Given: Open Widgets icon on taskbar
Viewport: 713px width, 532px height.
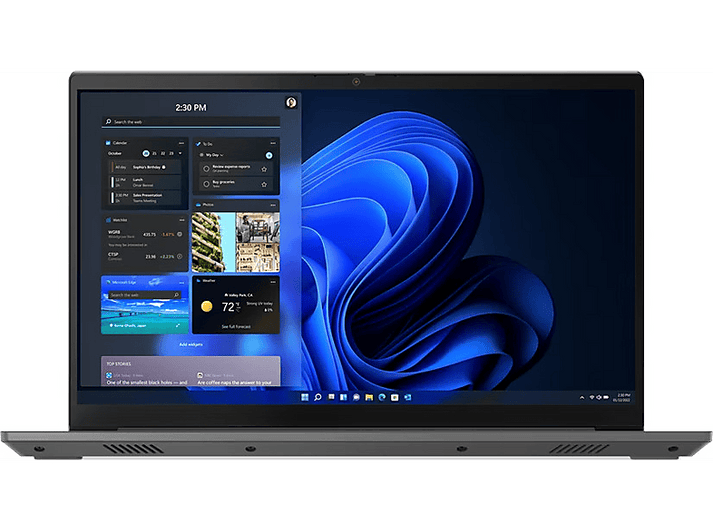Looking at the screenshot, I should pyautogui.click(x=343, y=397).
